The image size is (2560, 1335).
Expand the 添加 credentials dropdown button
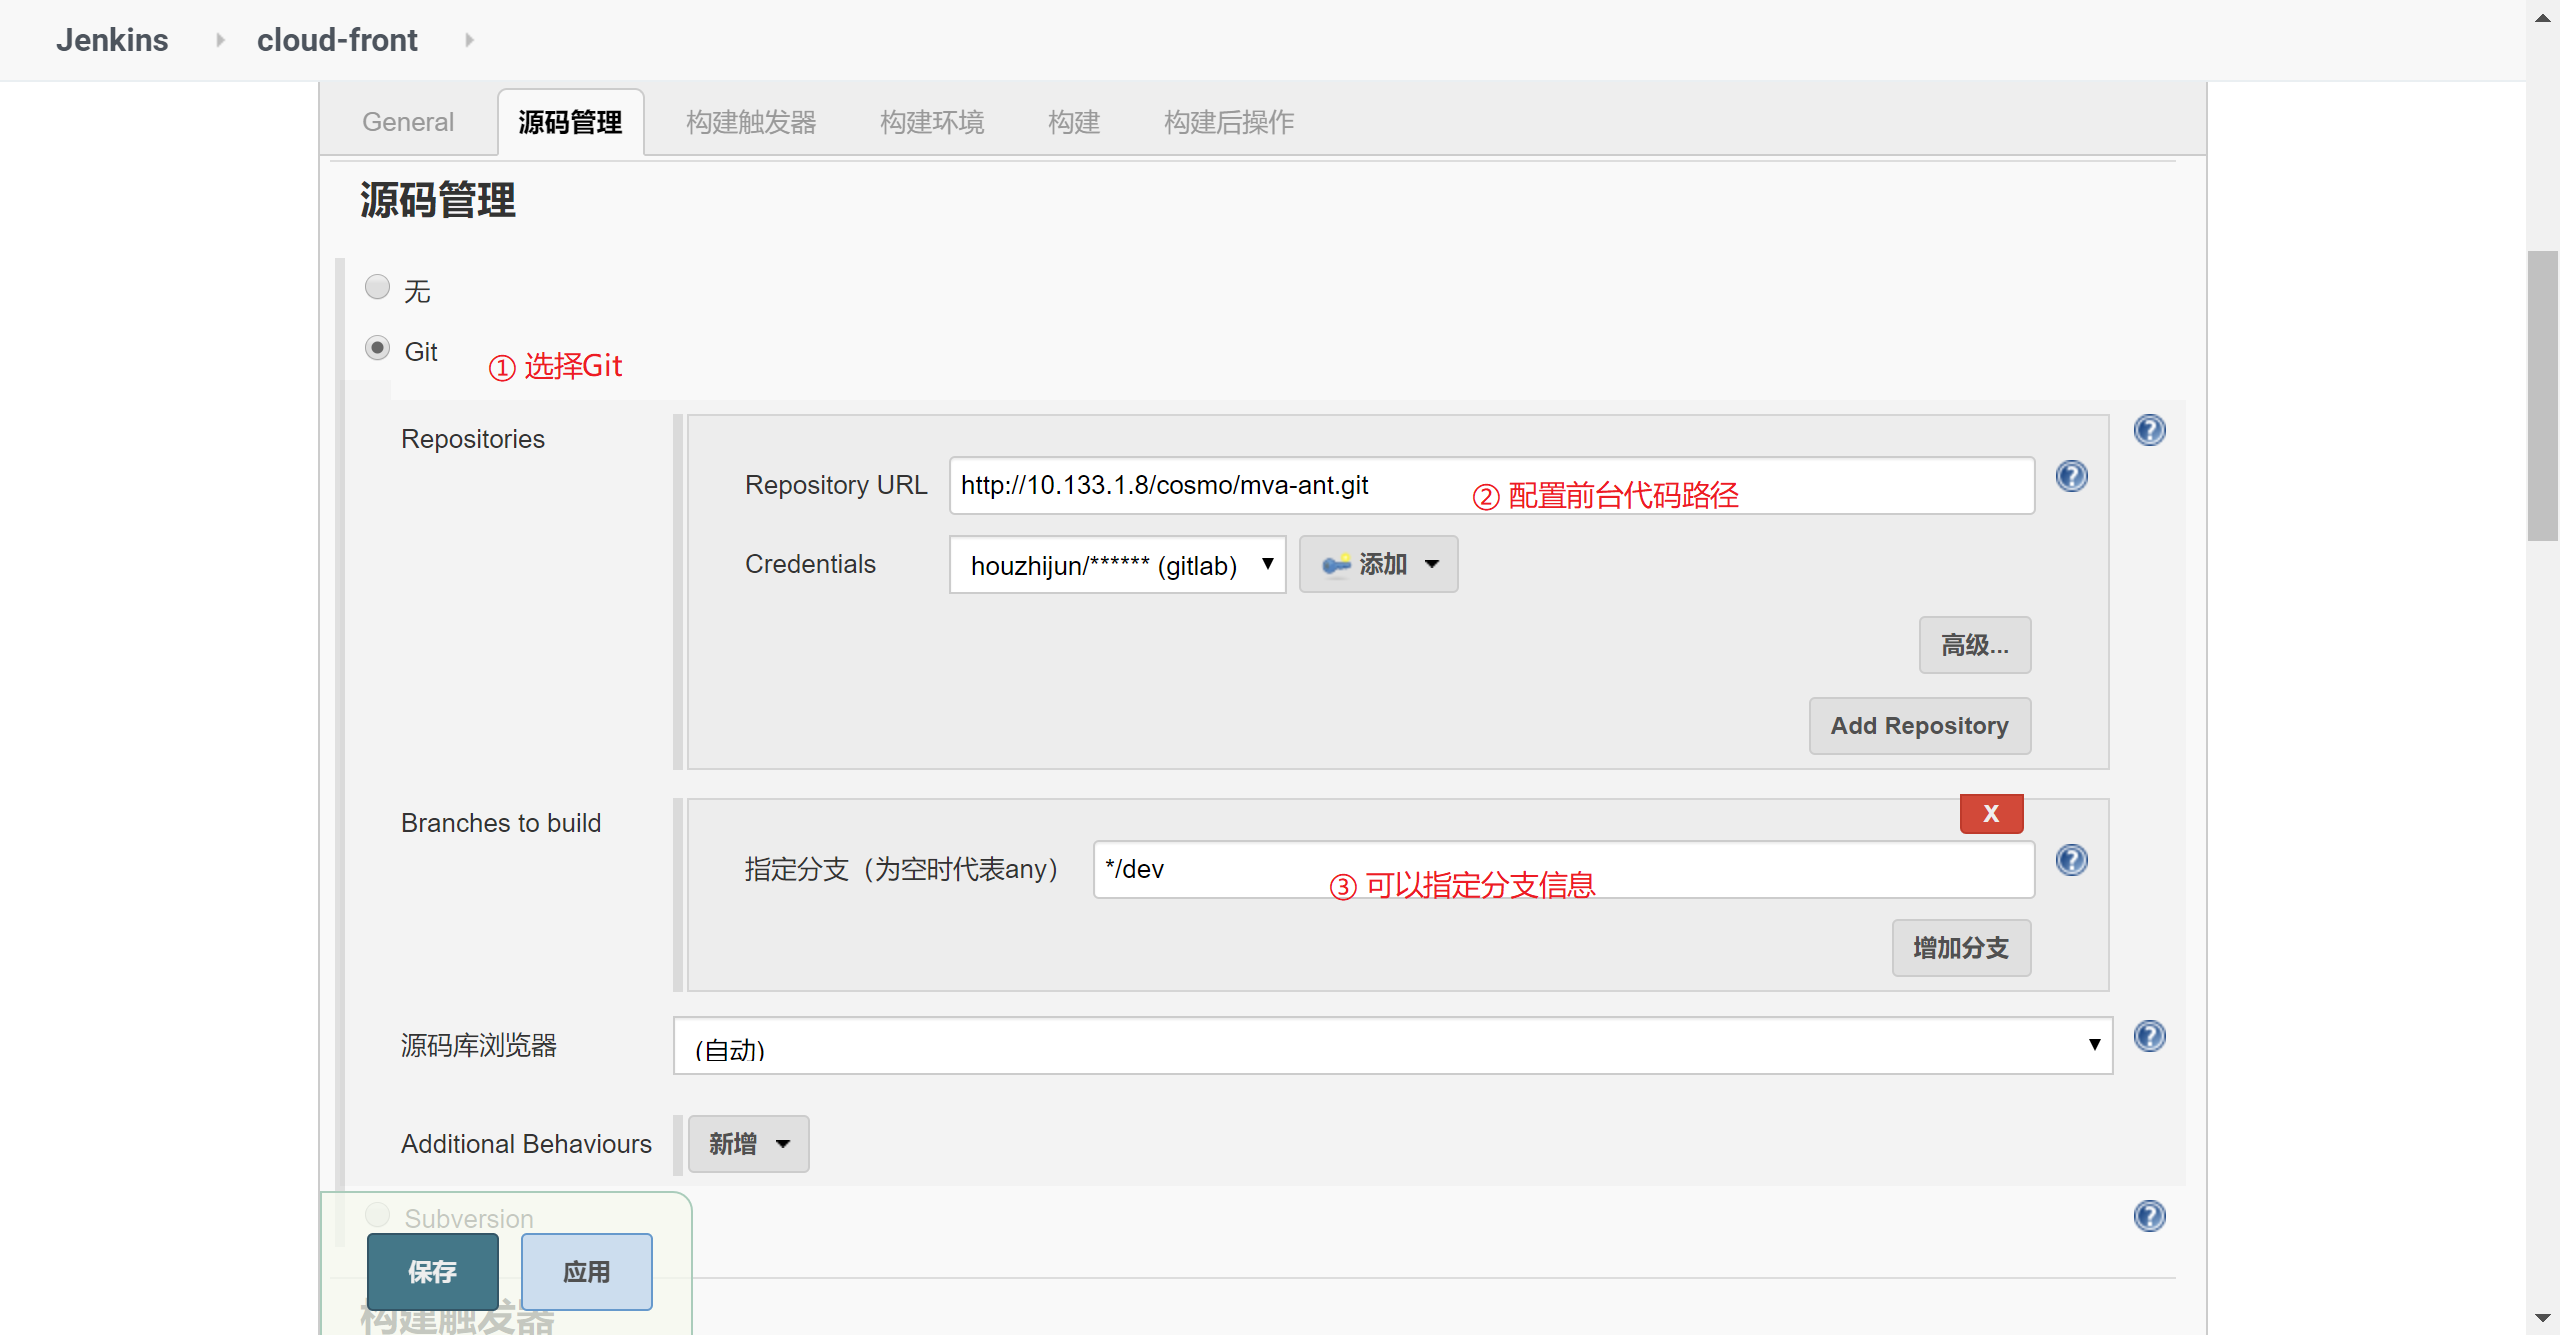1378,564
